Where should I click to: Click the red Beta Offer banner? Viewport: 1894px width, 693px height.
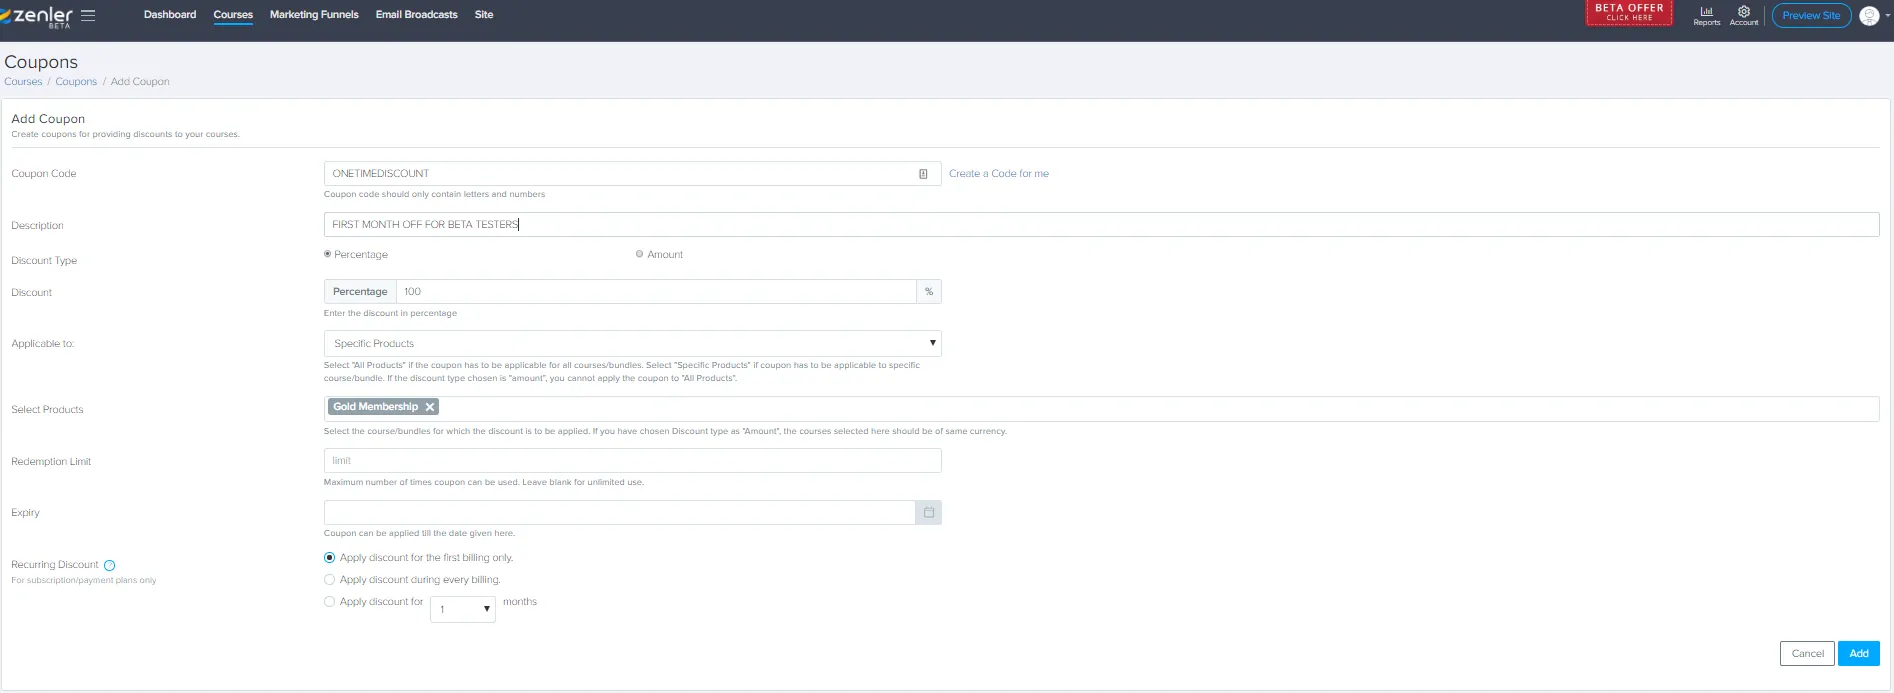[x=1628, y=13]
